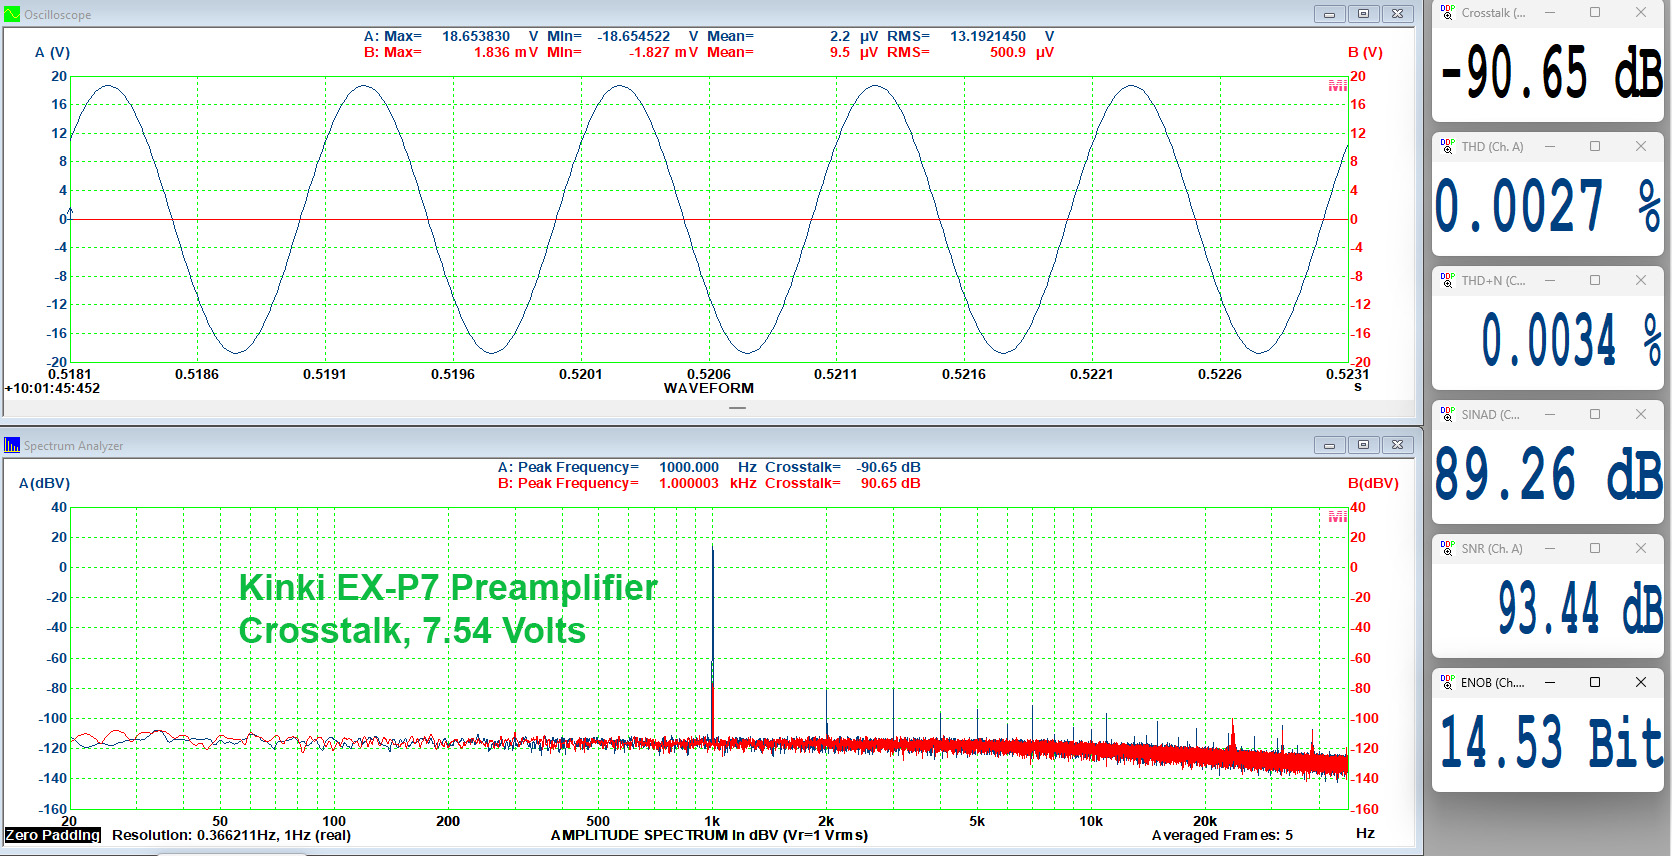
Task: Click the Oscilloscope window title icon
Action: pos(12,14)
